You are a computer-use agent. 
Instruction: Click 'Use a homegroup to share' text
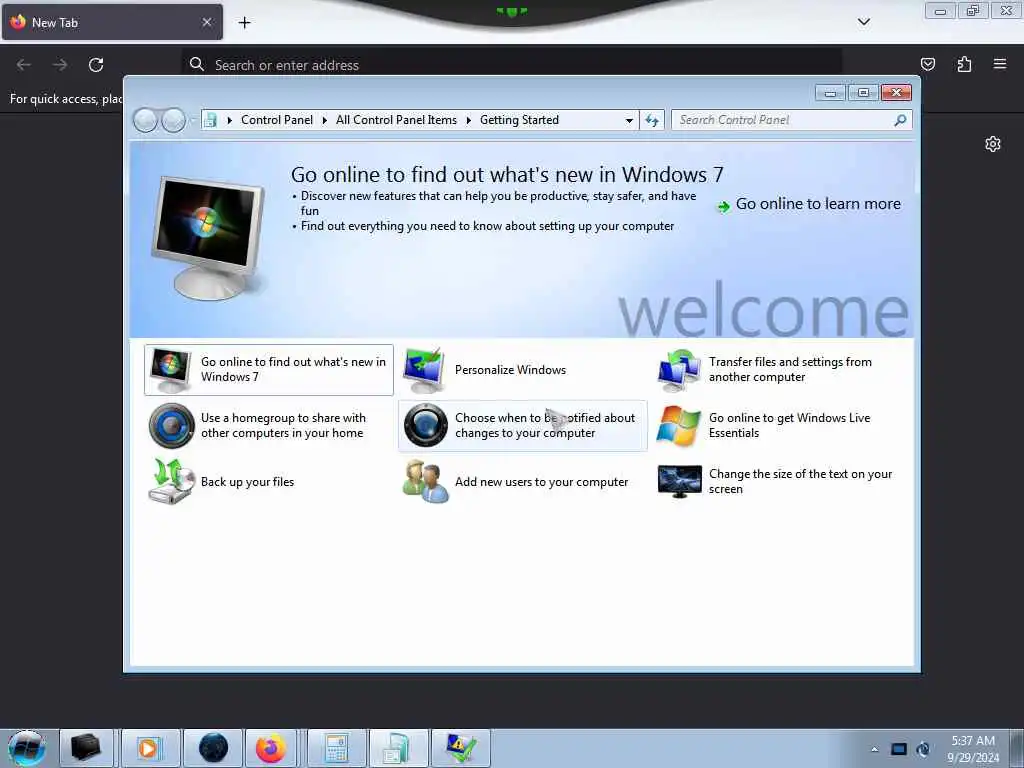pyautogui.click(x=283, y=425)
